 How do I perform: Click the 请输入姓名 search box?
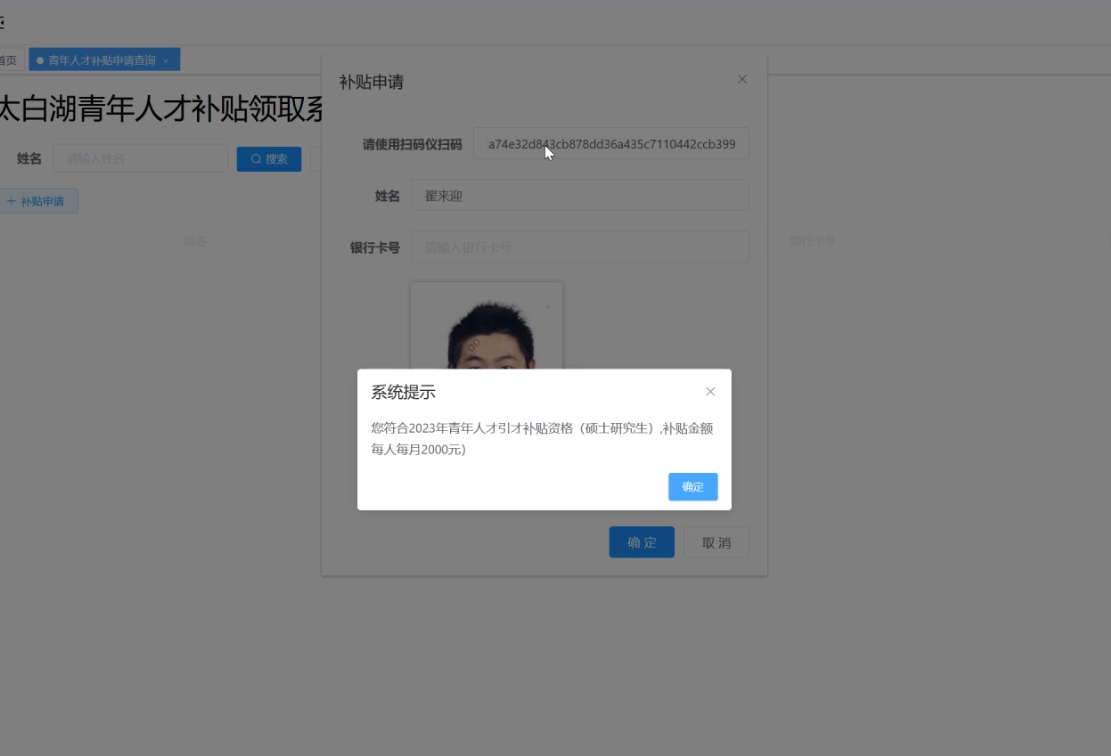[x=140, y=159]
